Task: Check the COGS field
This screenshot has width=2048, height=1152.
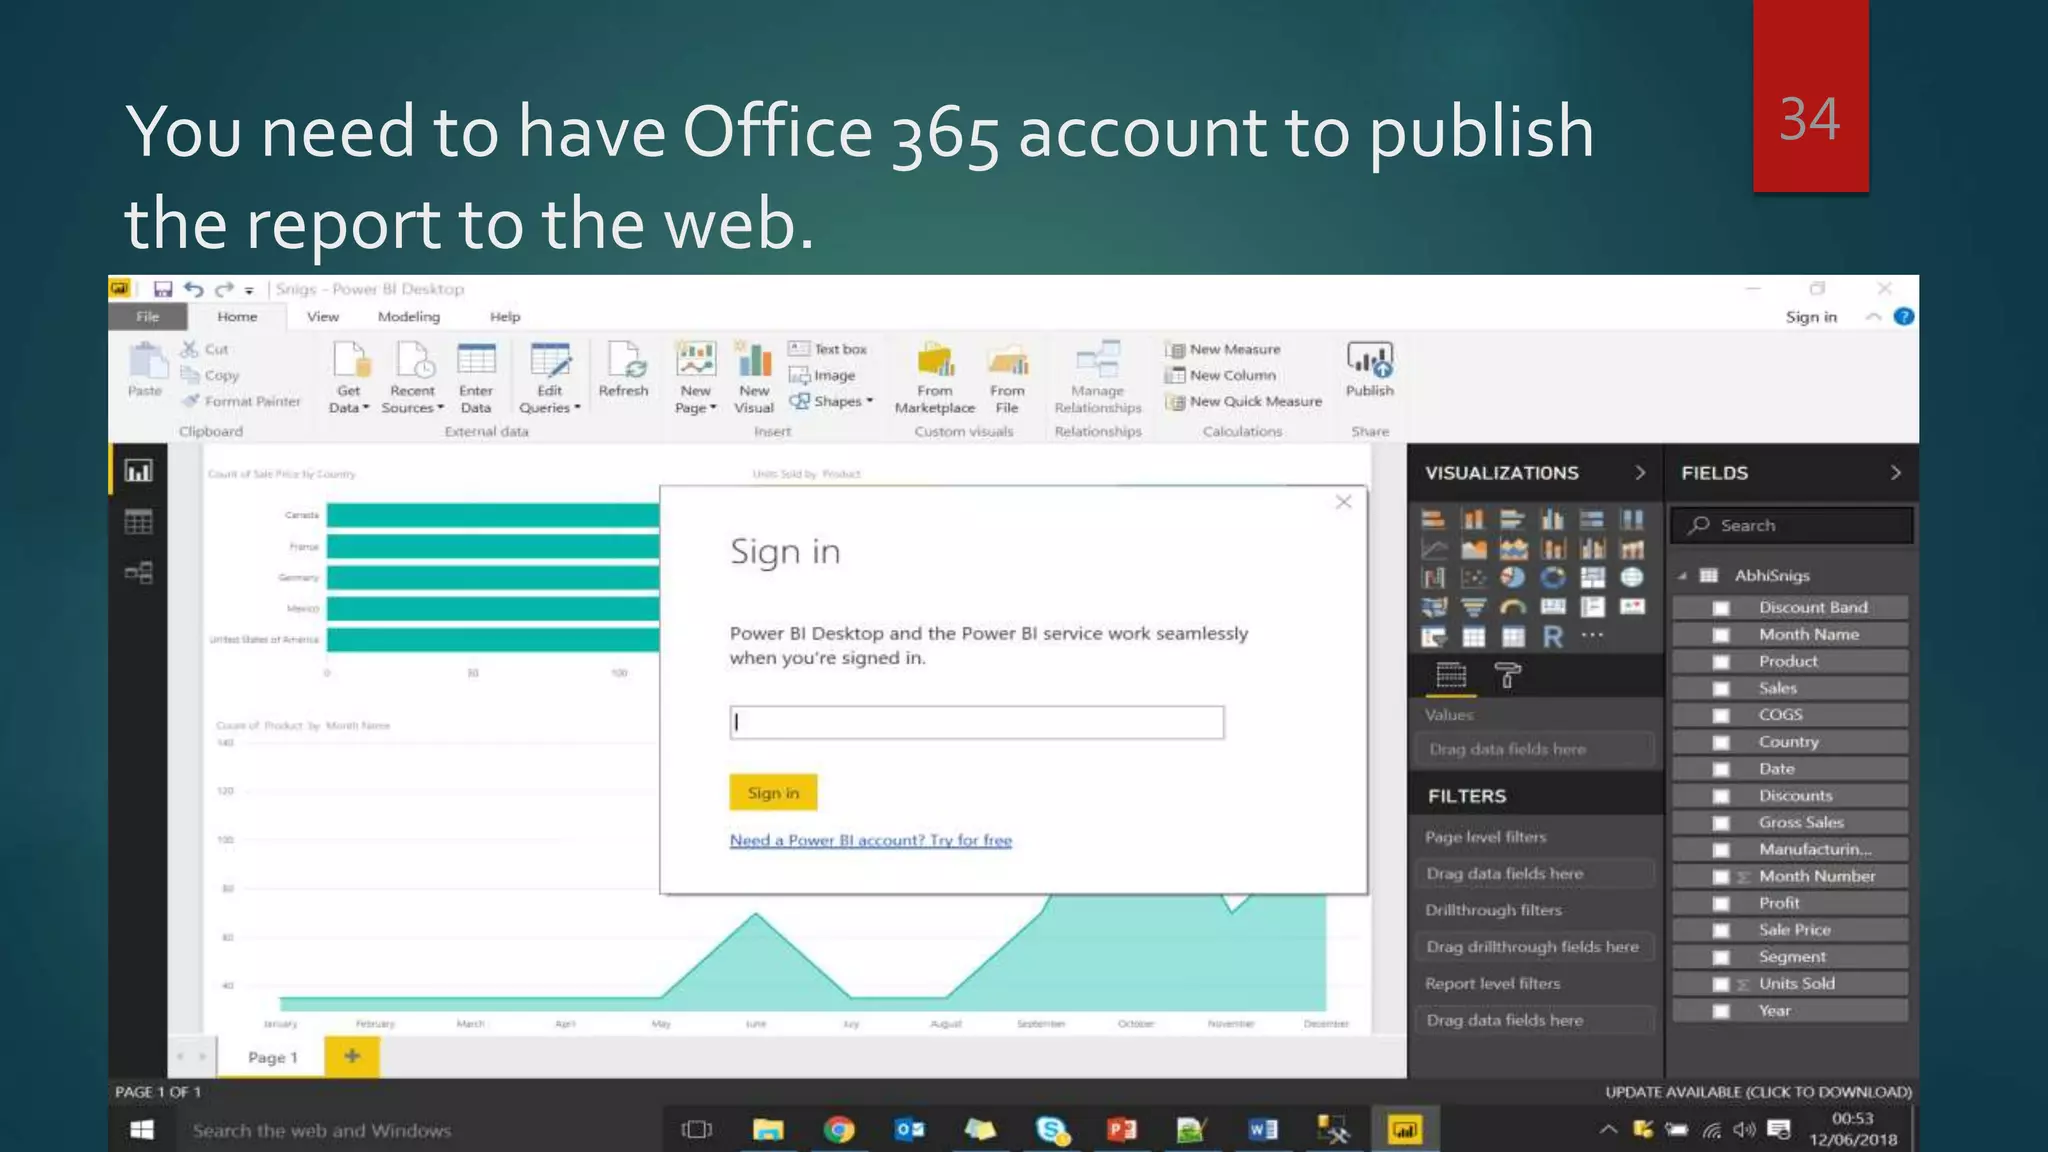Action: (x=1721, y=715)
